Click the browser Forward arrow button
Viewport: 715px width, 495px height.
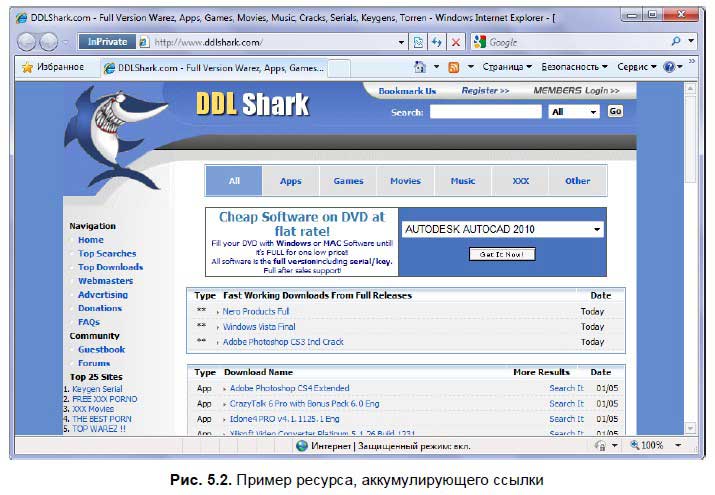[x=49, y=42]
